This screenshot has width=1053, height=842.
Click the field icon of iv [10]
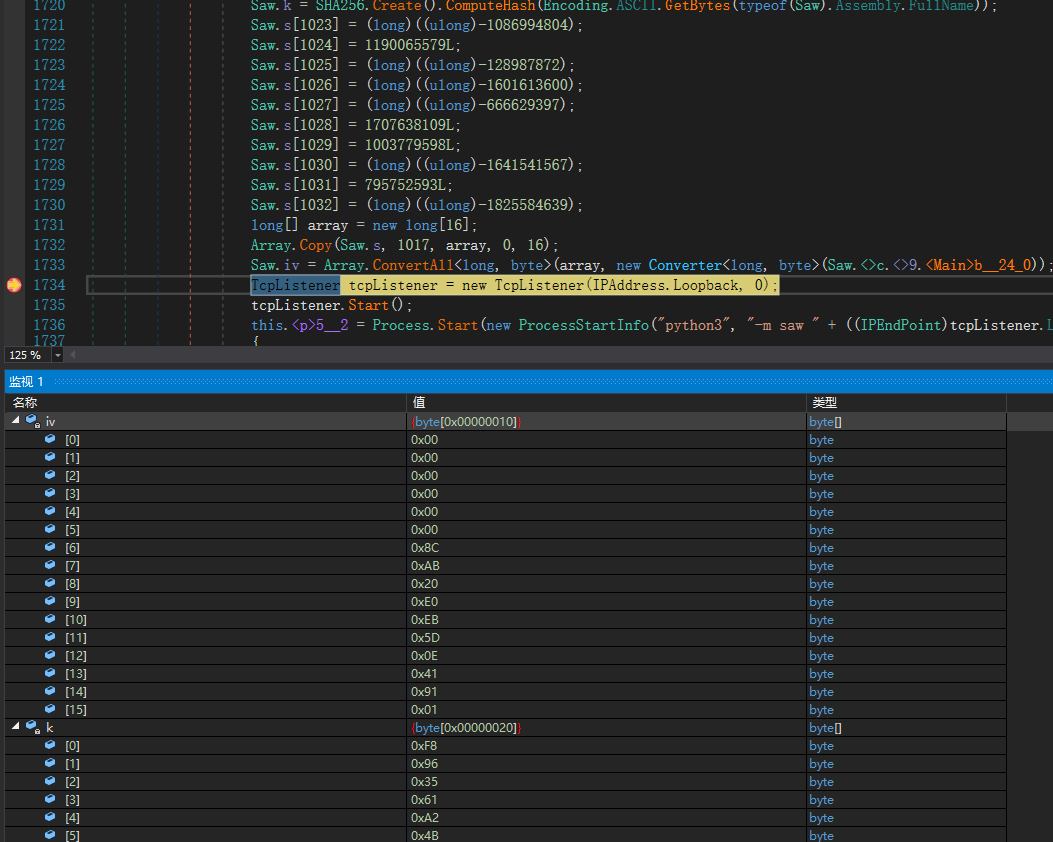pyautogui.click(x=50, y=619)
